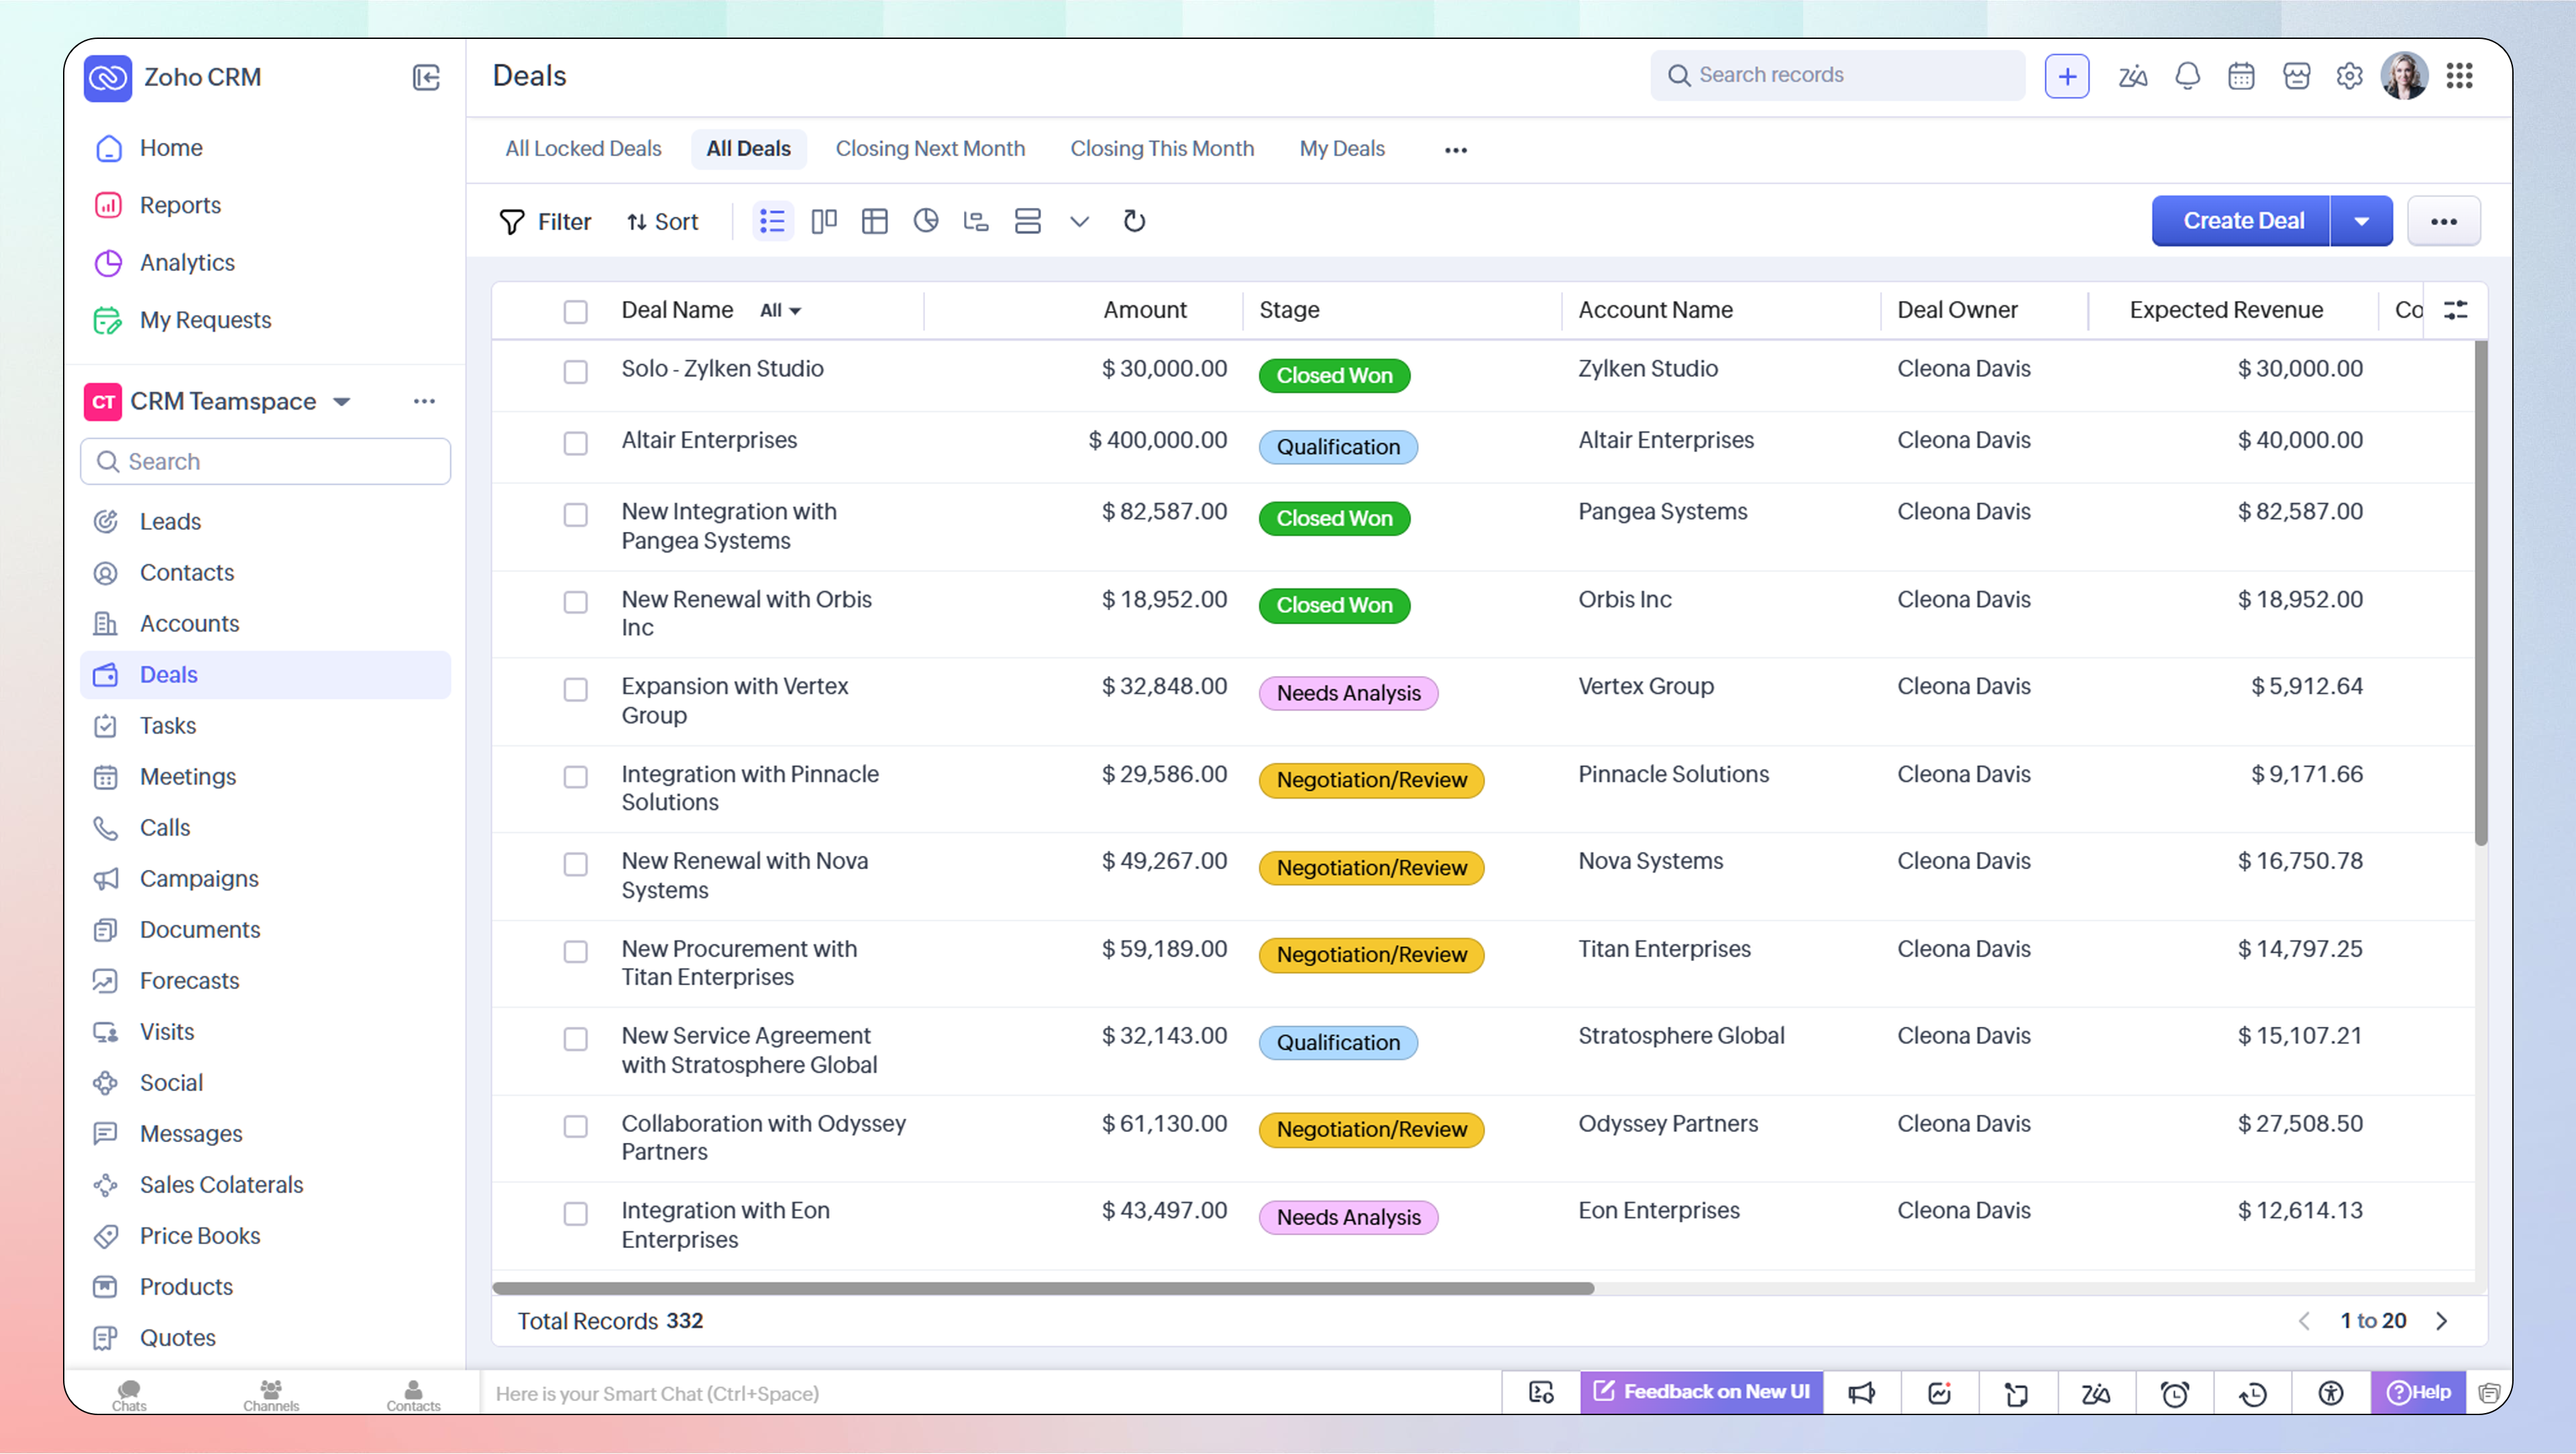Tick the Altair Enterprises deal checkbox
The height and width of the screenshot is (1454, 2576).
click(x=575, y=443)
